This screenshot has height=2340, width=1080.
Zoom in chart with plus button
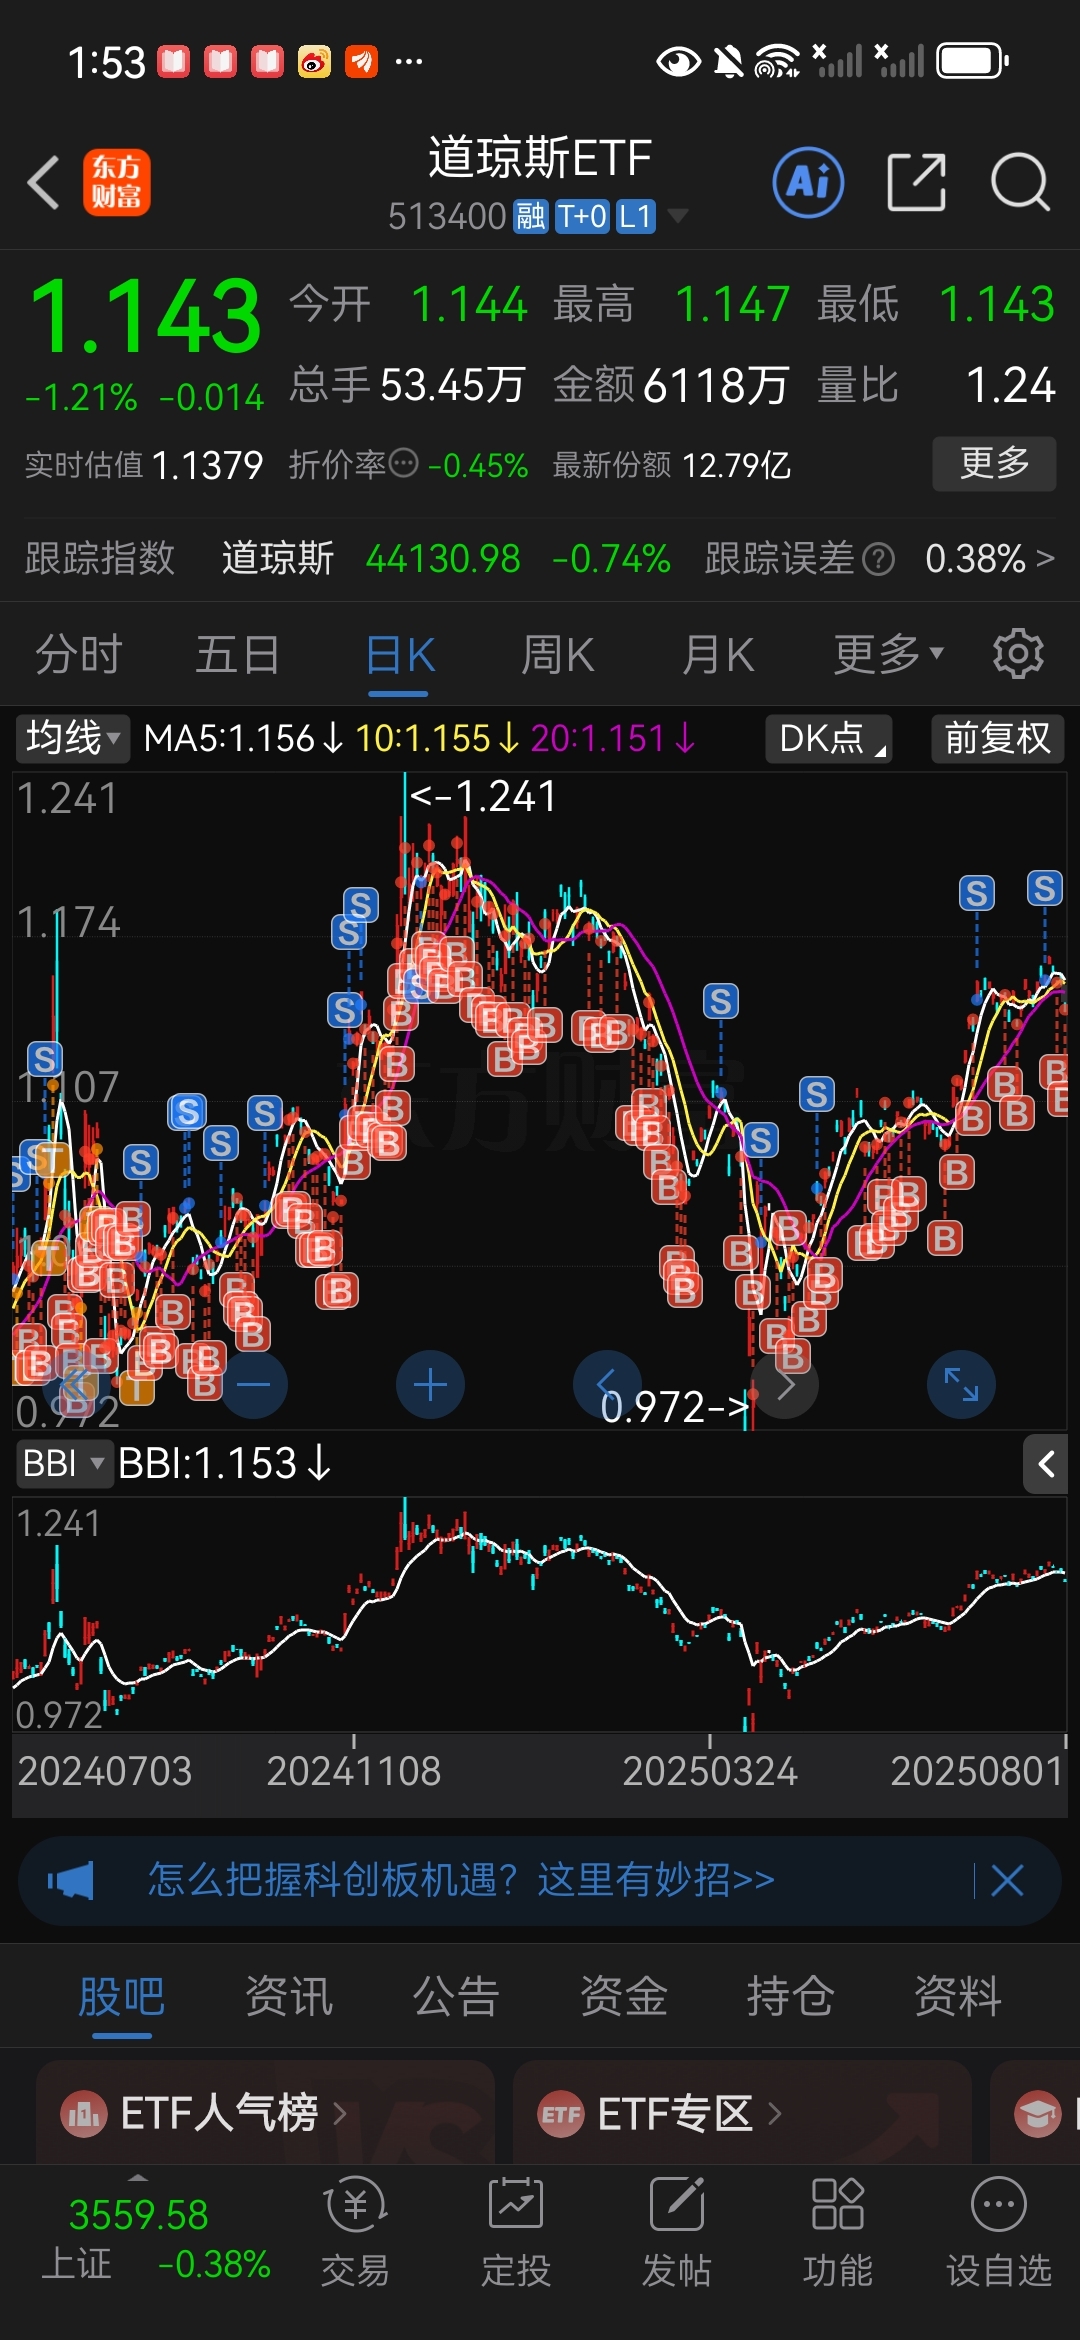430,1385
